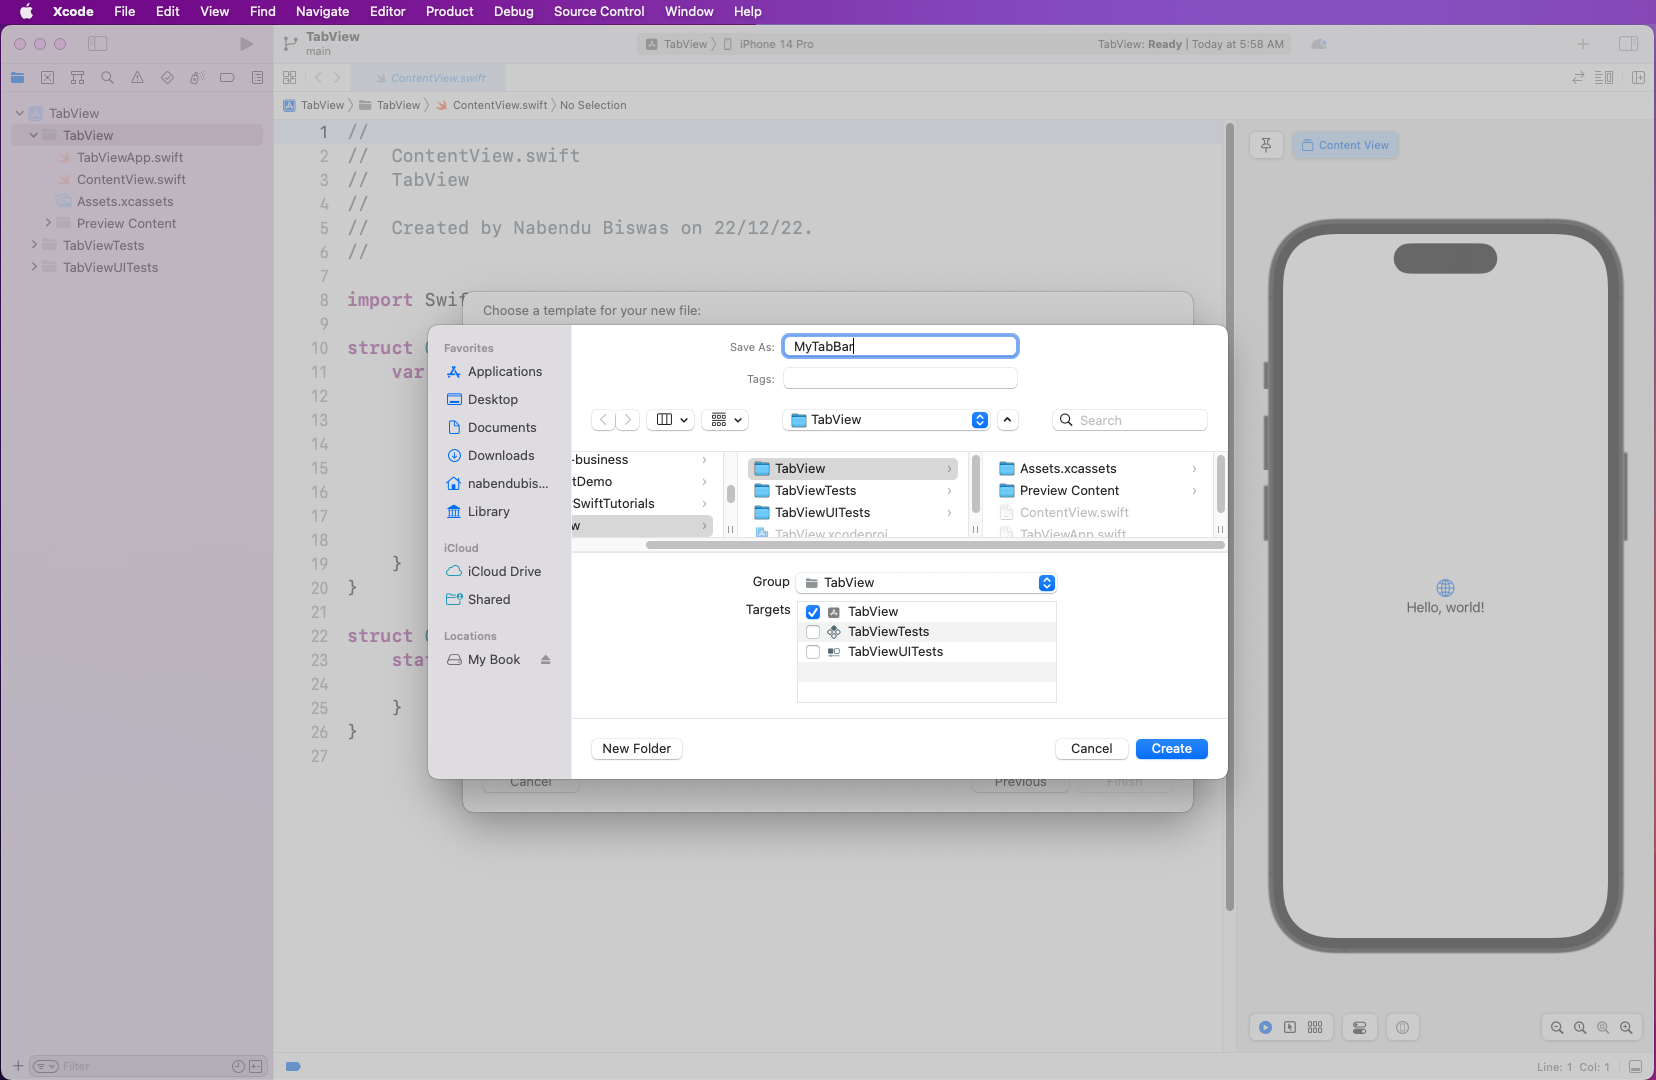Click the Content View preview button
This screenshot has height=1080, width=1656.
coord(1345,146)
